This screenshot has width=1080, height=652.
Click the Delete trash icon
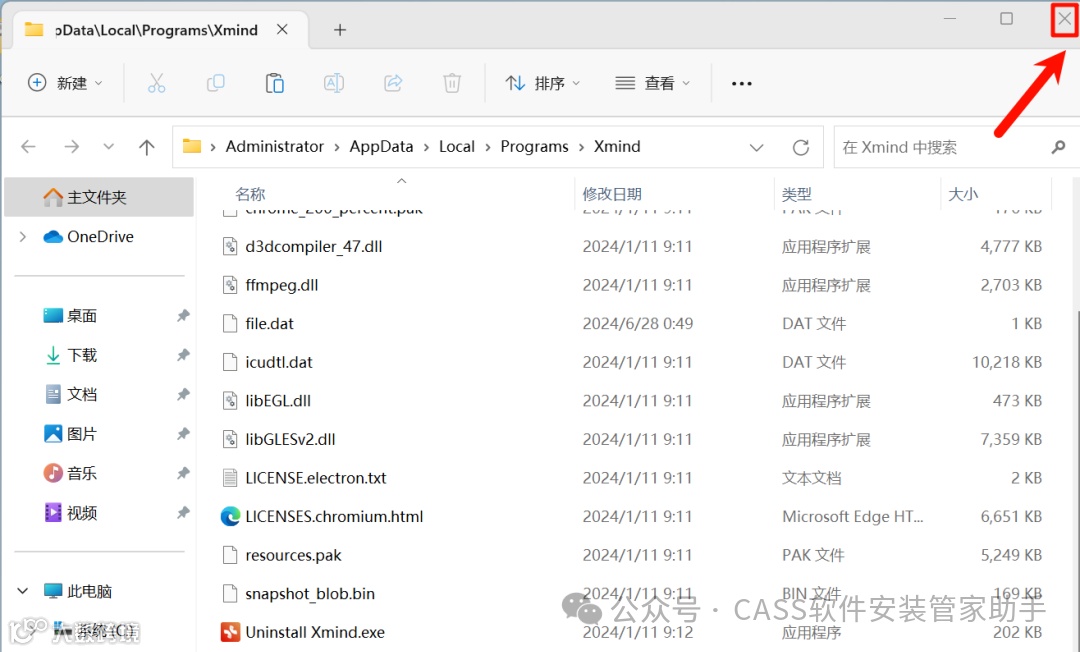click(x=452, y=83)
